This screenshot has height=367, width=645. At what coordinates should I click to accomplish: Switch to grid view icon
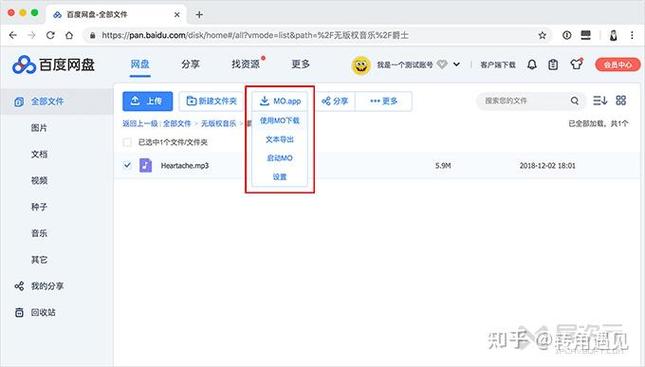click(621, 100)
